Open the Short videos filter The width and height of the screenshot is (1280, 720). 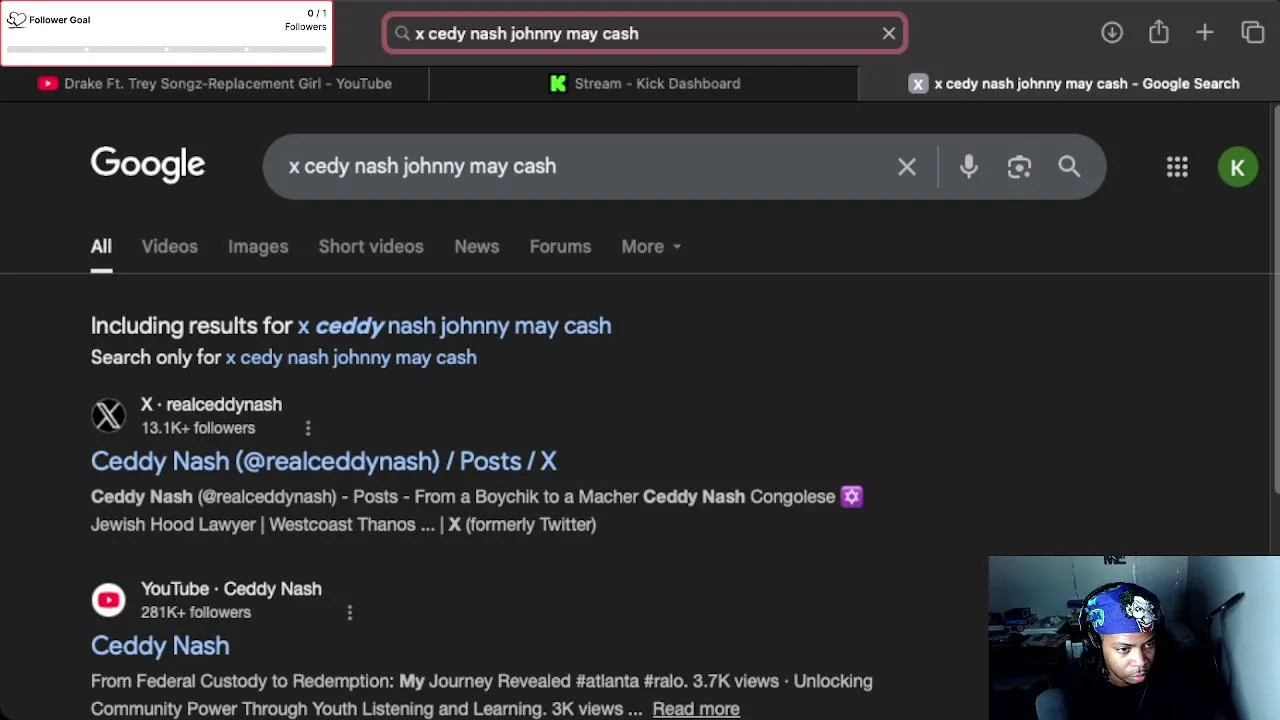371,247
